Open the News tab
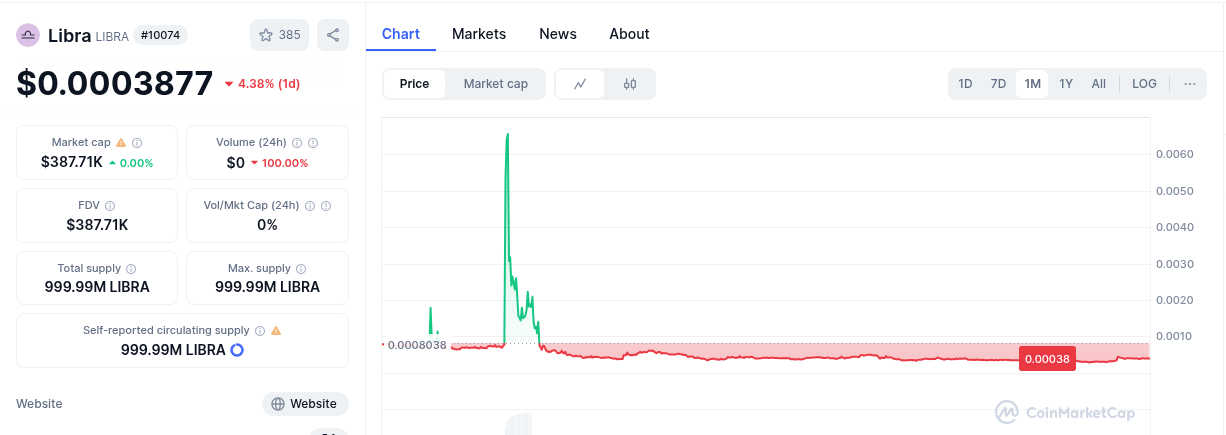 (x=558, y=34)
